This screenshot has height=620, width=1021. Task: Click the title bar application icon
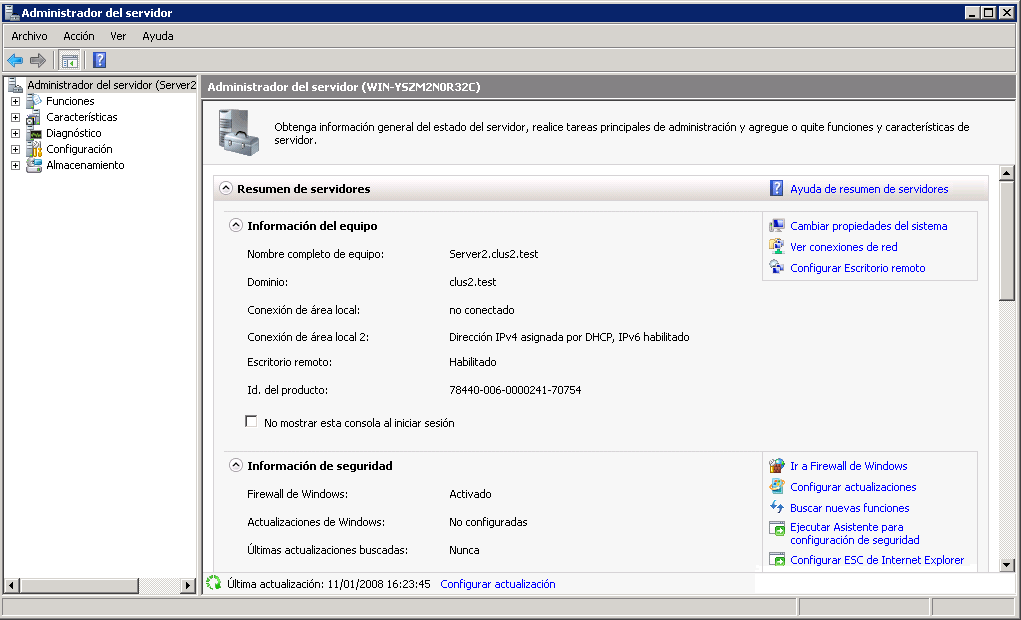coord(11,12)
